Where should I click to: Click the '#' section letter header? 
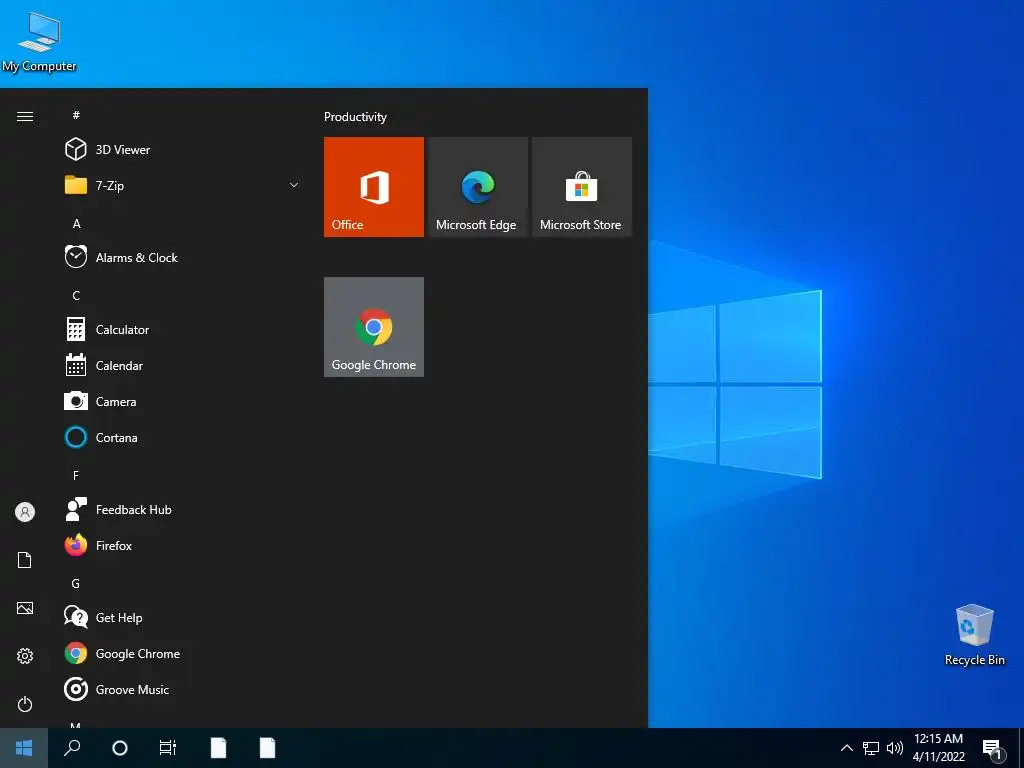click(76, 115)
